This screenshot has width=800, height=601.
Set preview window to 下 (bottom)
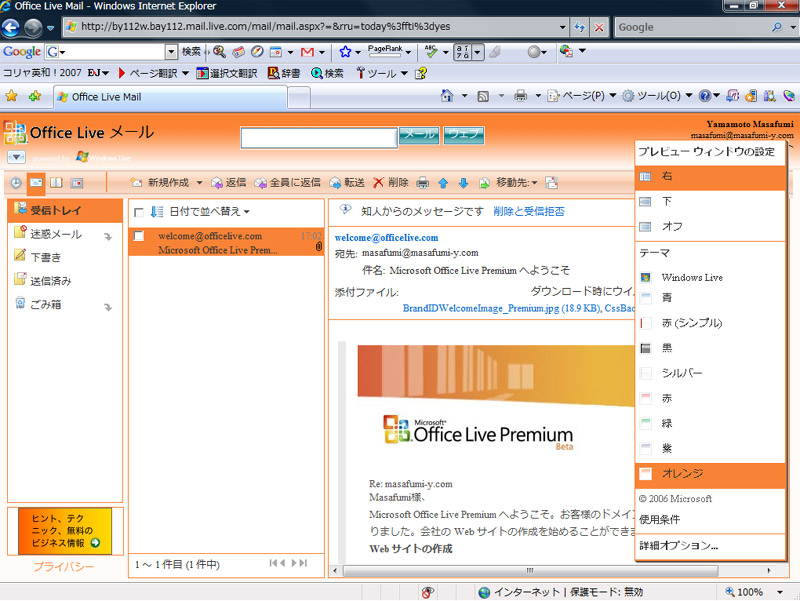(710, 202)
